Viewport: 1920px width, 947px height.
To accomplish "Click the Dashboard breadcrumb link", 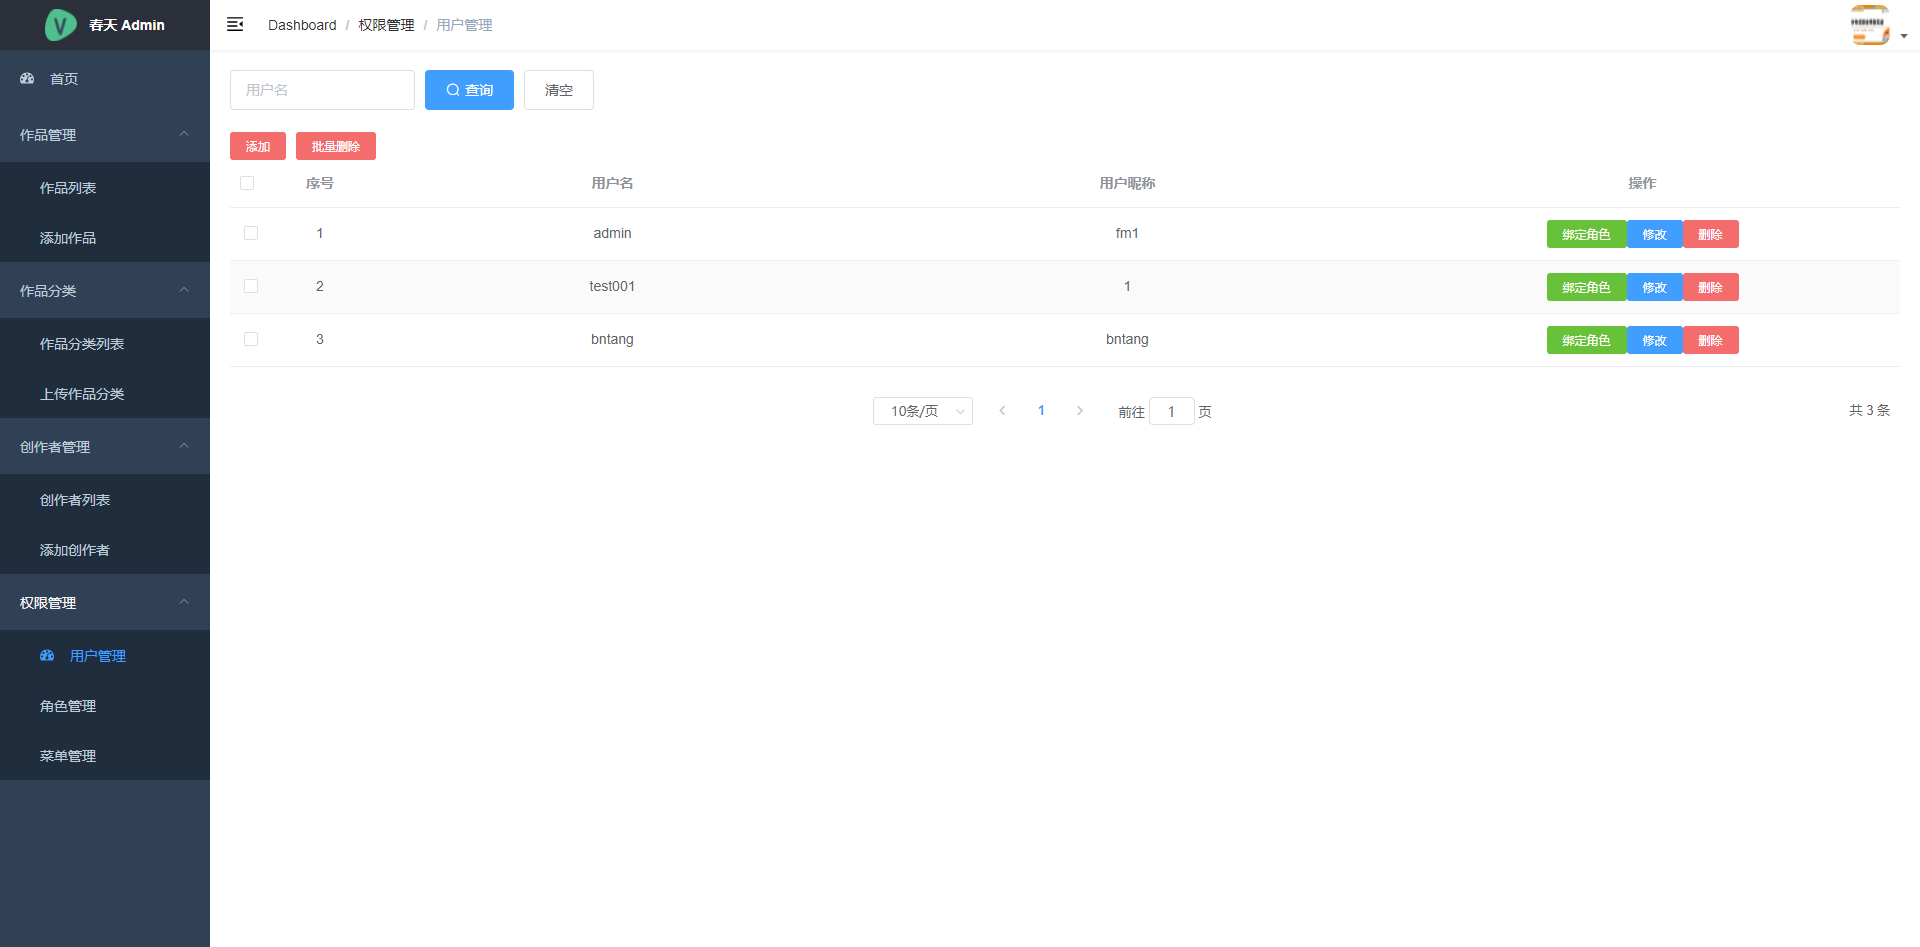I will point(302,25).
